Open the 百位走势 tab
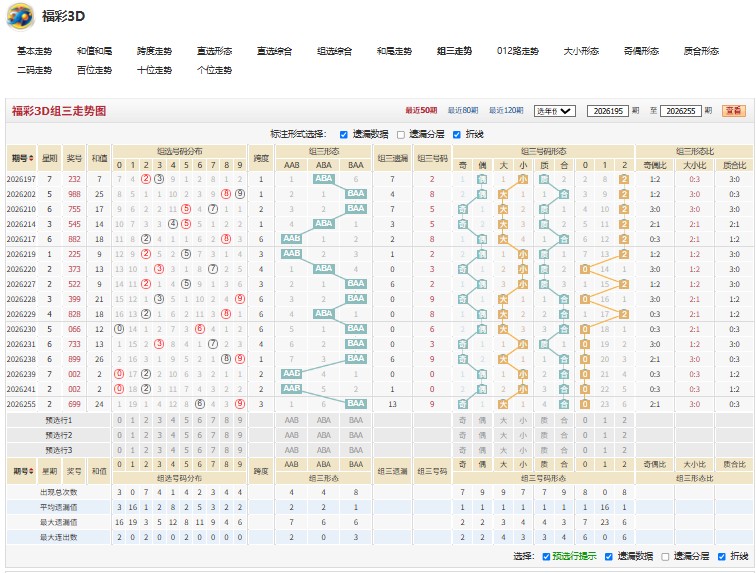The height and width of the screenshot is (573, 756). point(94,70)
